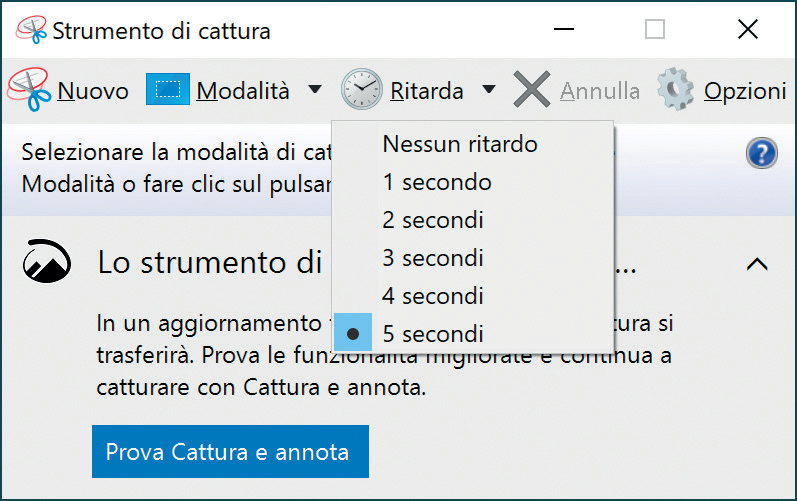797x501 pixels.
Task: Click the blue rectangle Modalità icon
Action: (x=168, y=89)
